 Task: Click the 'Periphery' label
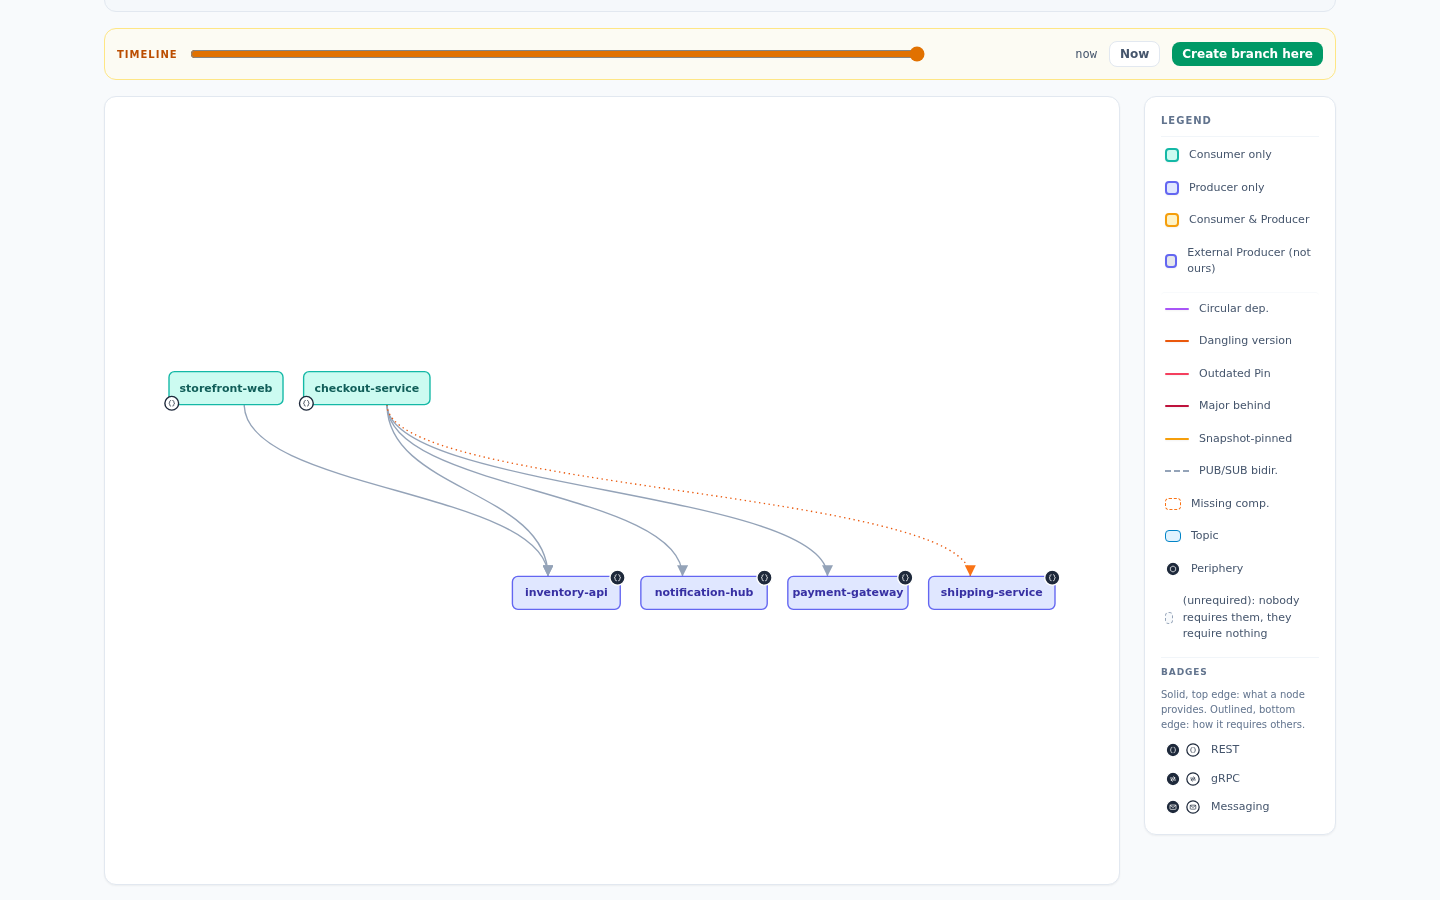pos(1217,568)
